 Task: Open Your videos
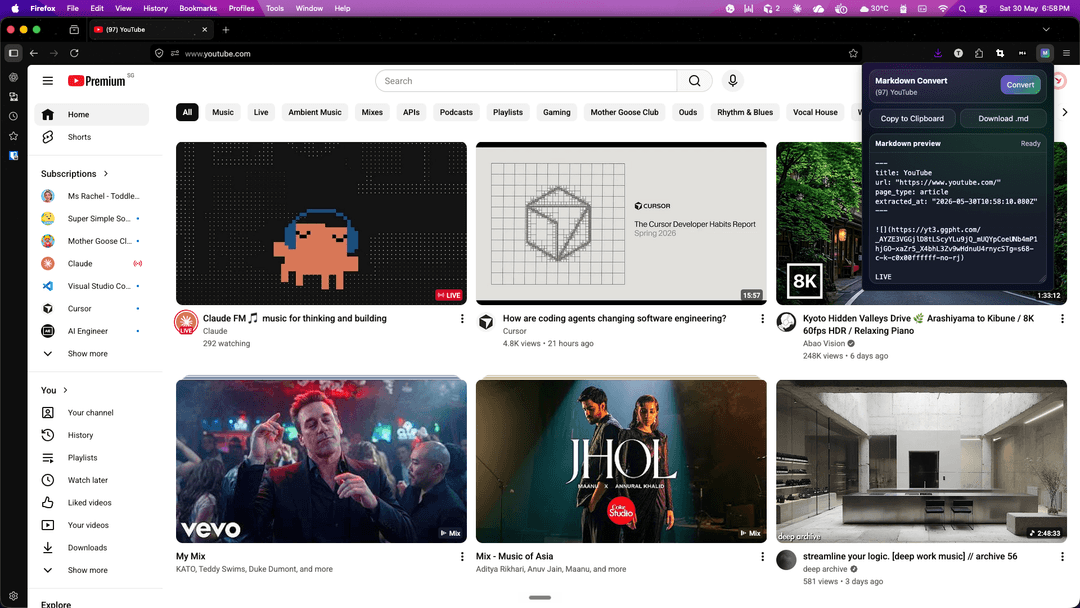click(x=92, y=525)
